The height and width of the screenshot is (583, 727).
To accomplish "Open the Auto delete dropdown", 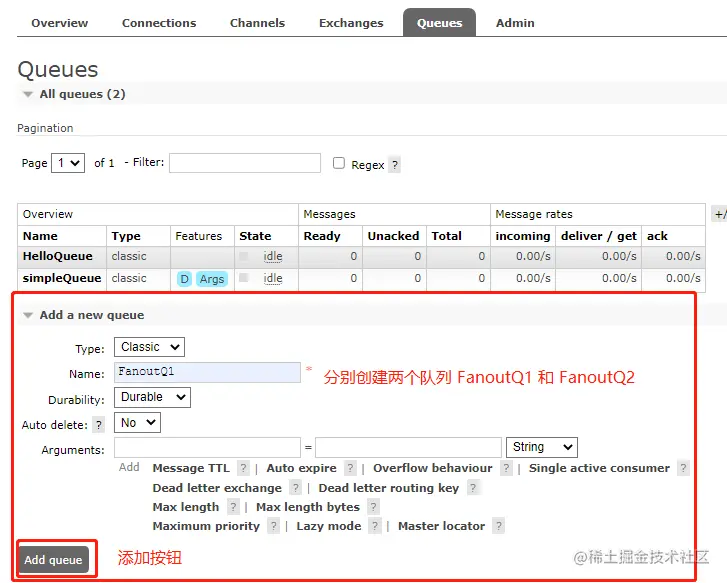I will click(x=137, y=423).
